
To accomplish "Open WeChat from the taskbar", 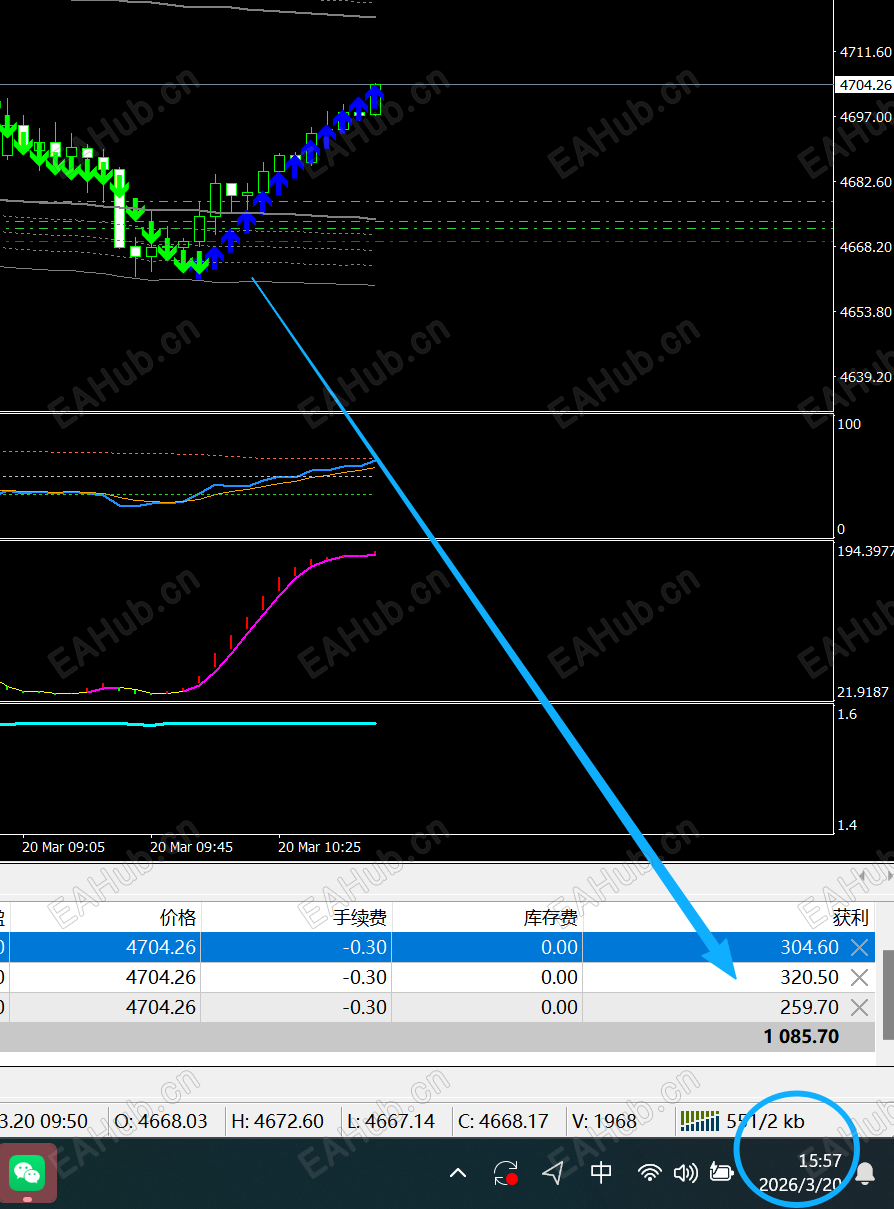I will point(27,1173).
